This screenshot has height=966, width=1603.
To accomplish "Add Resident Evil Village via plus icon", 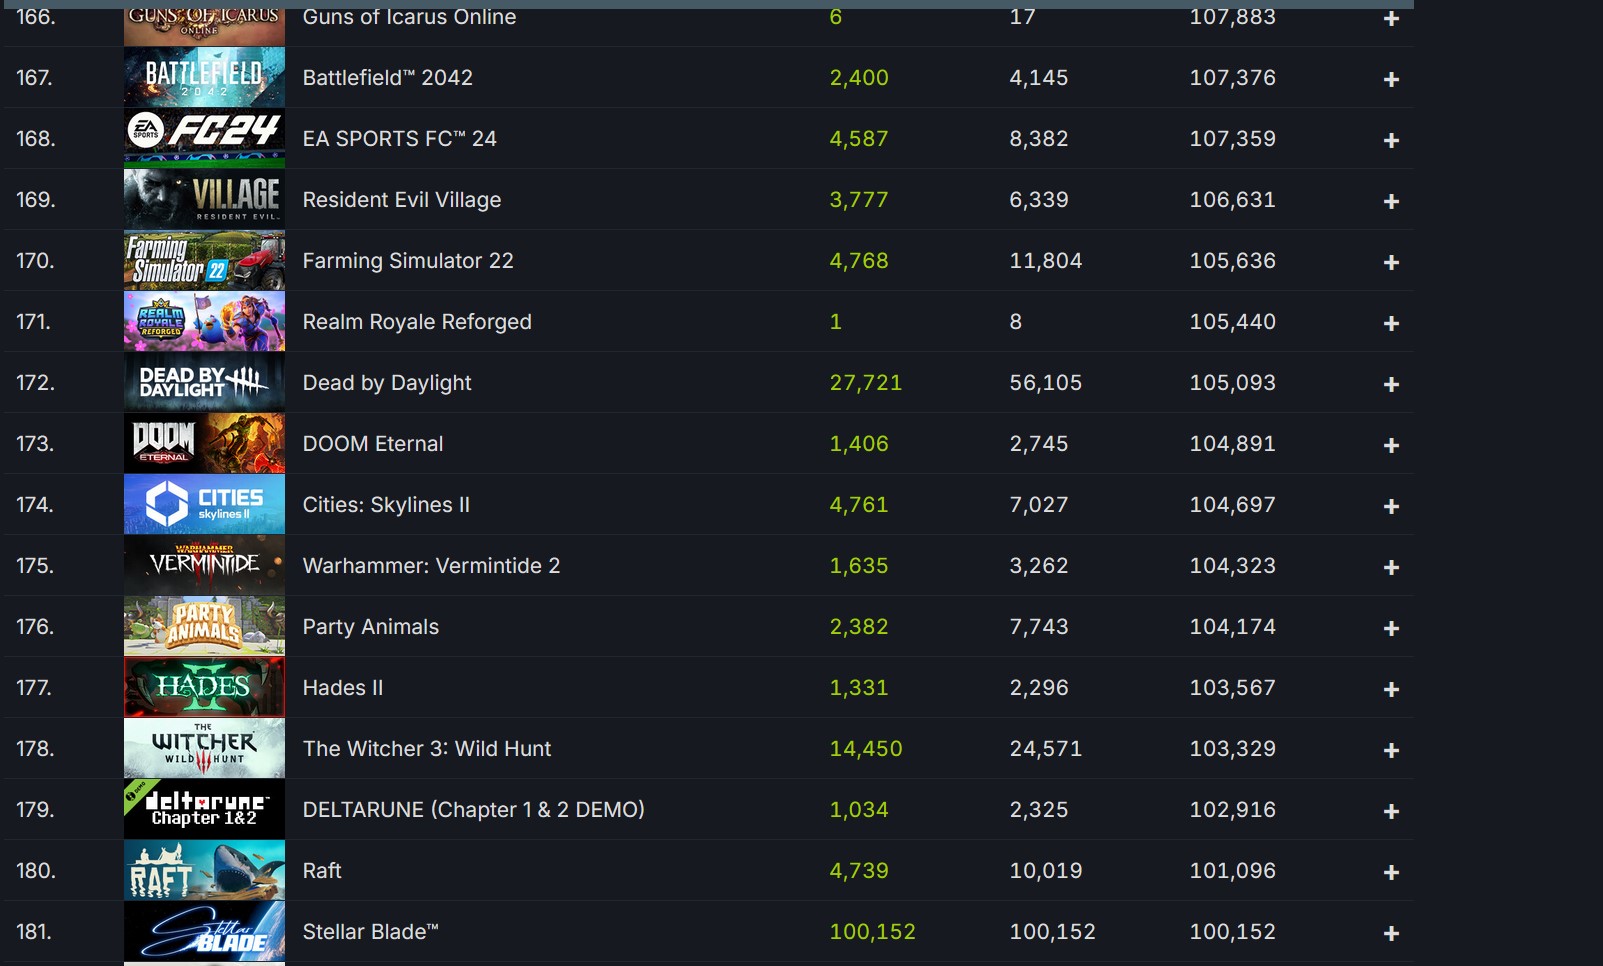I will [1391, 201].
